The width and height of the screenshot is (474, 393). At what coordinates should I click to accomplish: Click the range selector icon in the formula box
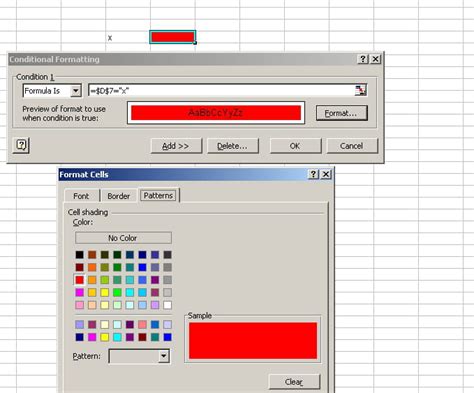[360, 90]
